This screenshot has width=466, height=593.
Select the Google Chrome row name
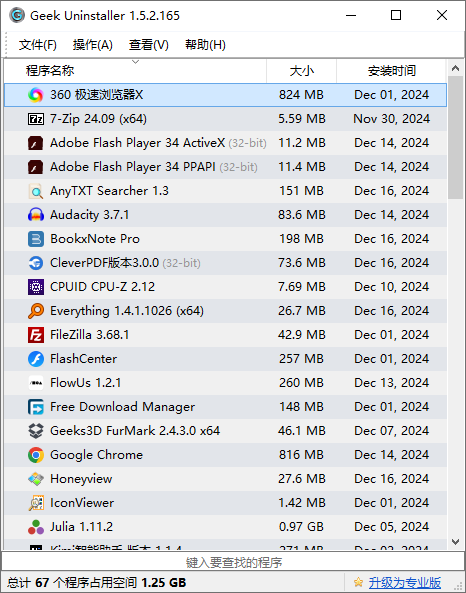click(96, 455)
